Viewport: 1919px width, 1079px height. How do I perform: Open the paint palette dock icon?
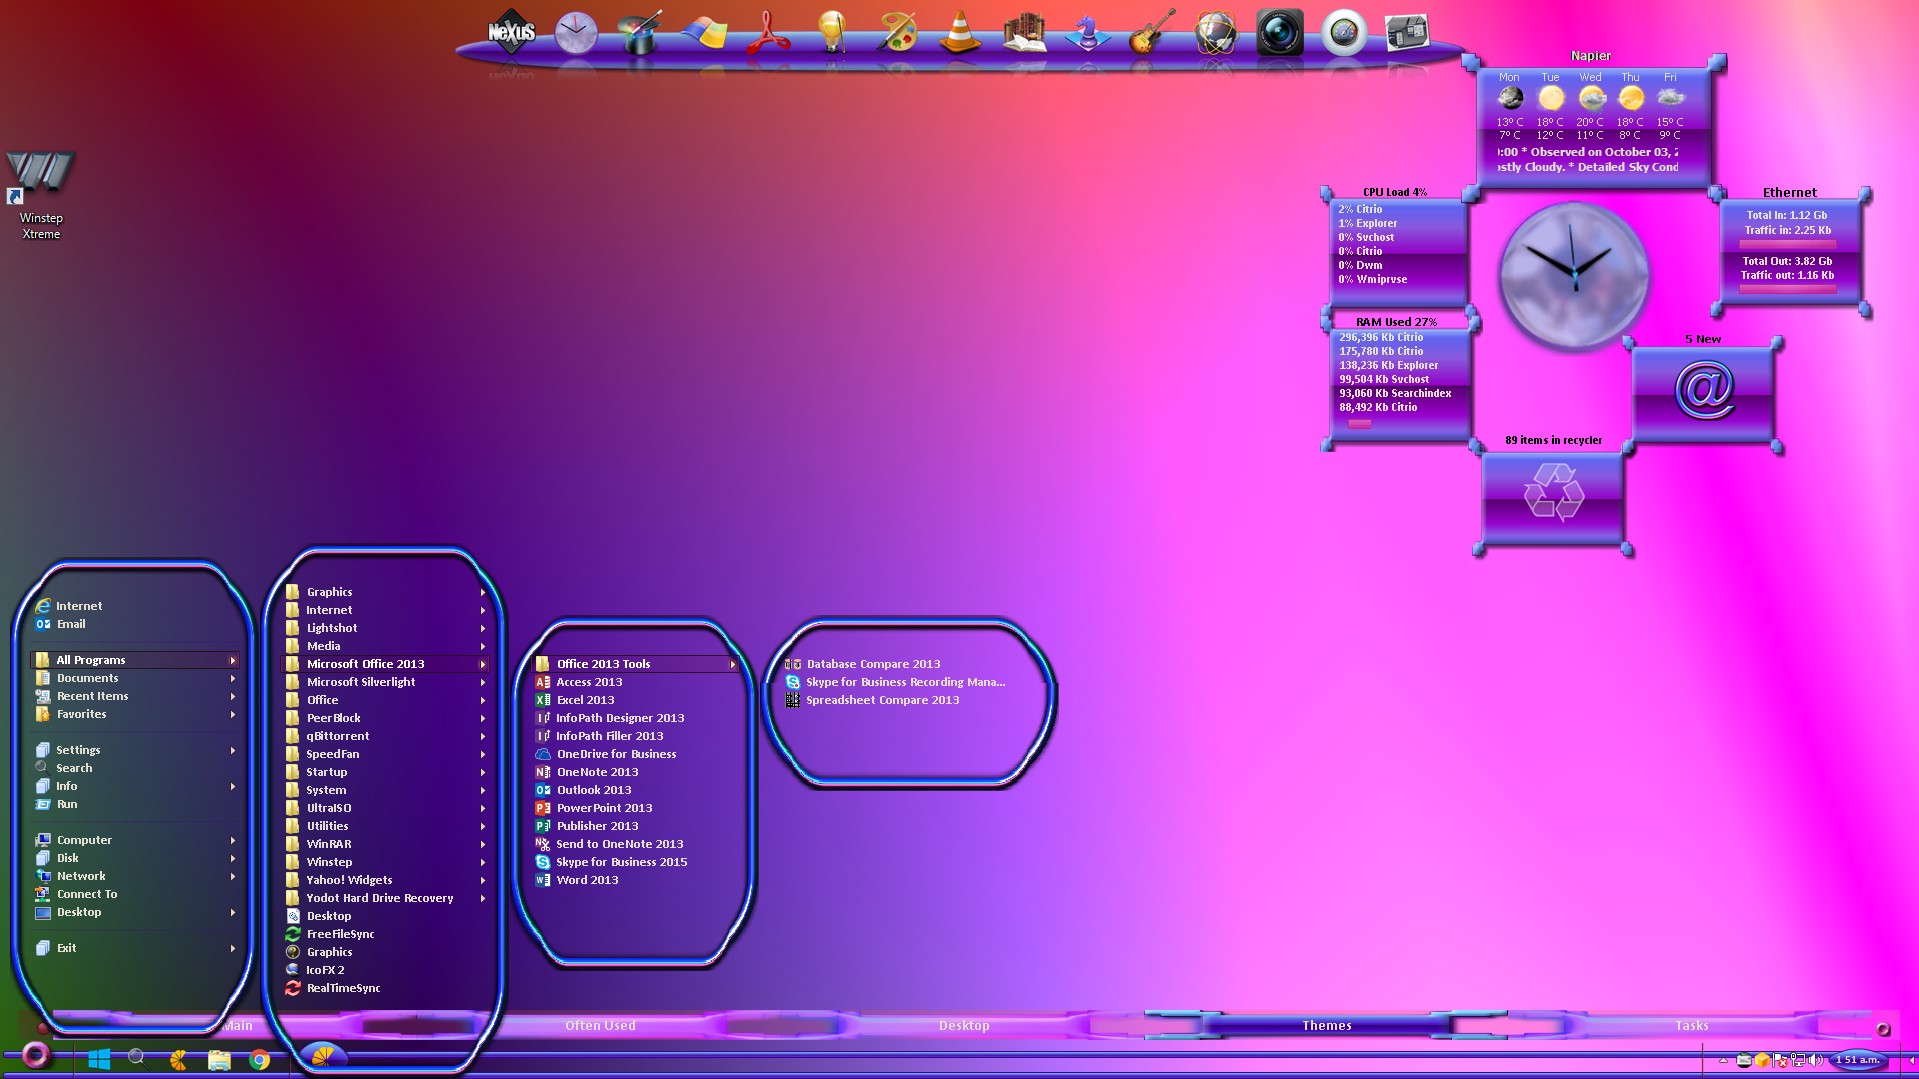897,33
